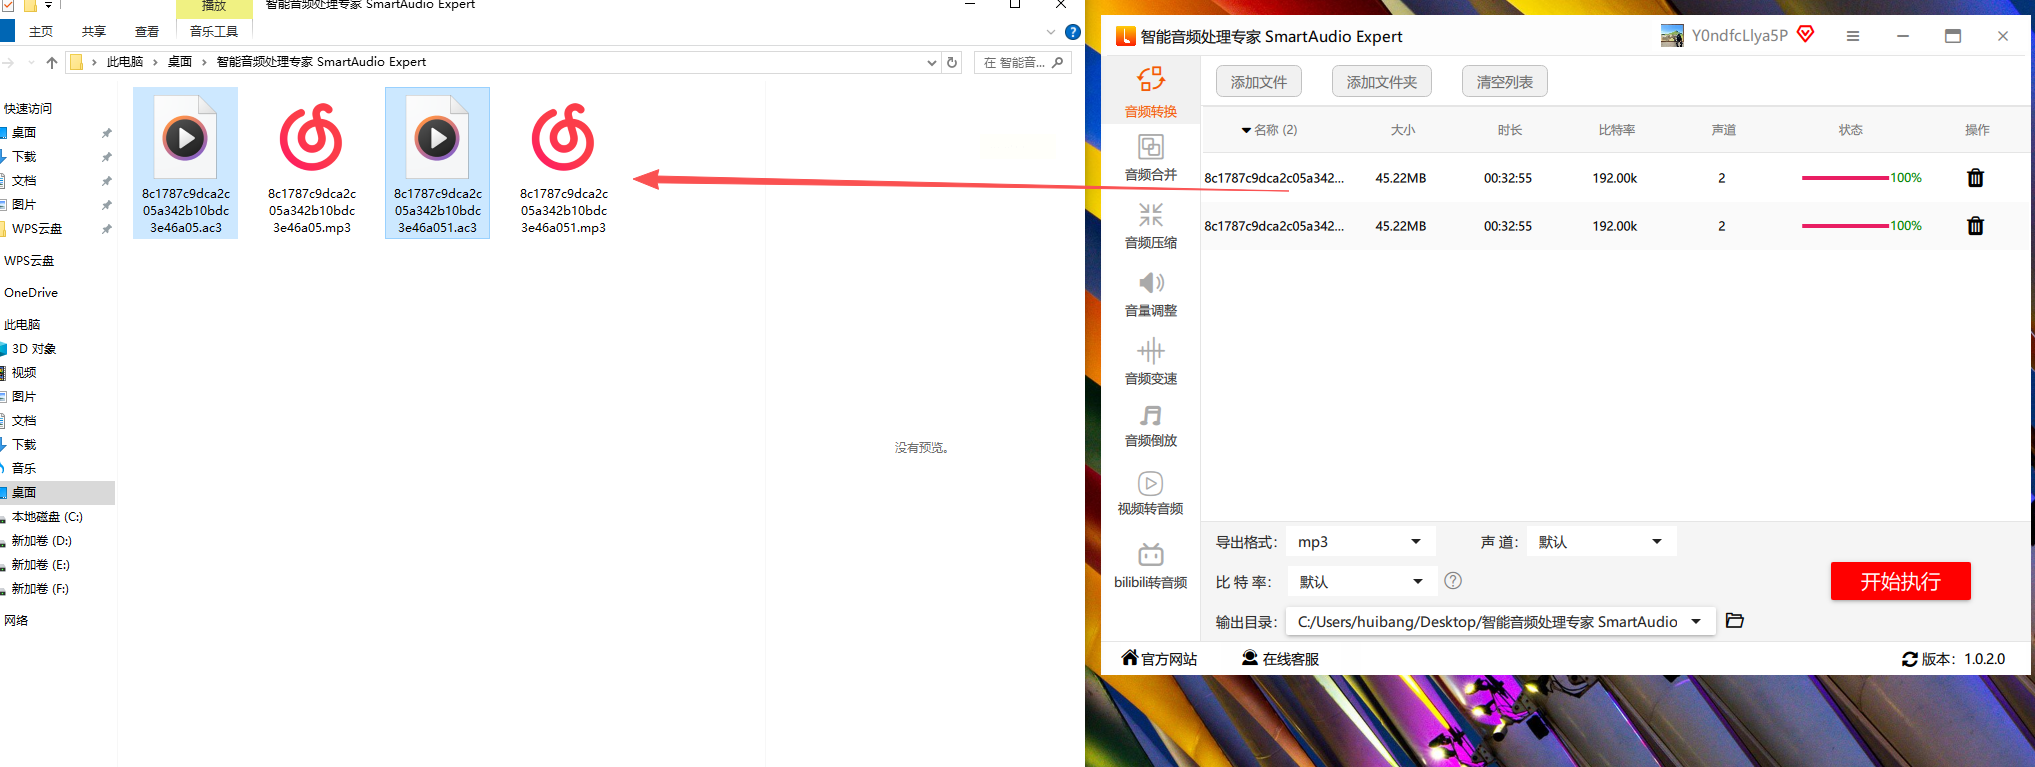Open WPS云盘 under quick access
Image resolution: width=2035 pixels, height=767 pixels.
pyautogui.click(x=37, y=229)
